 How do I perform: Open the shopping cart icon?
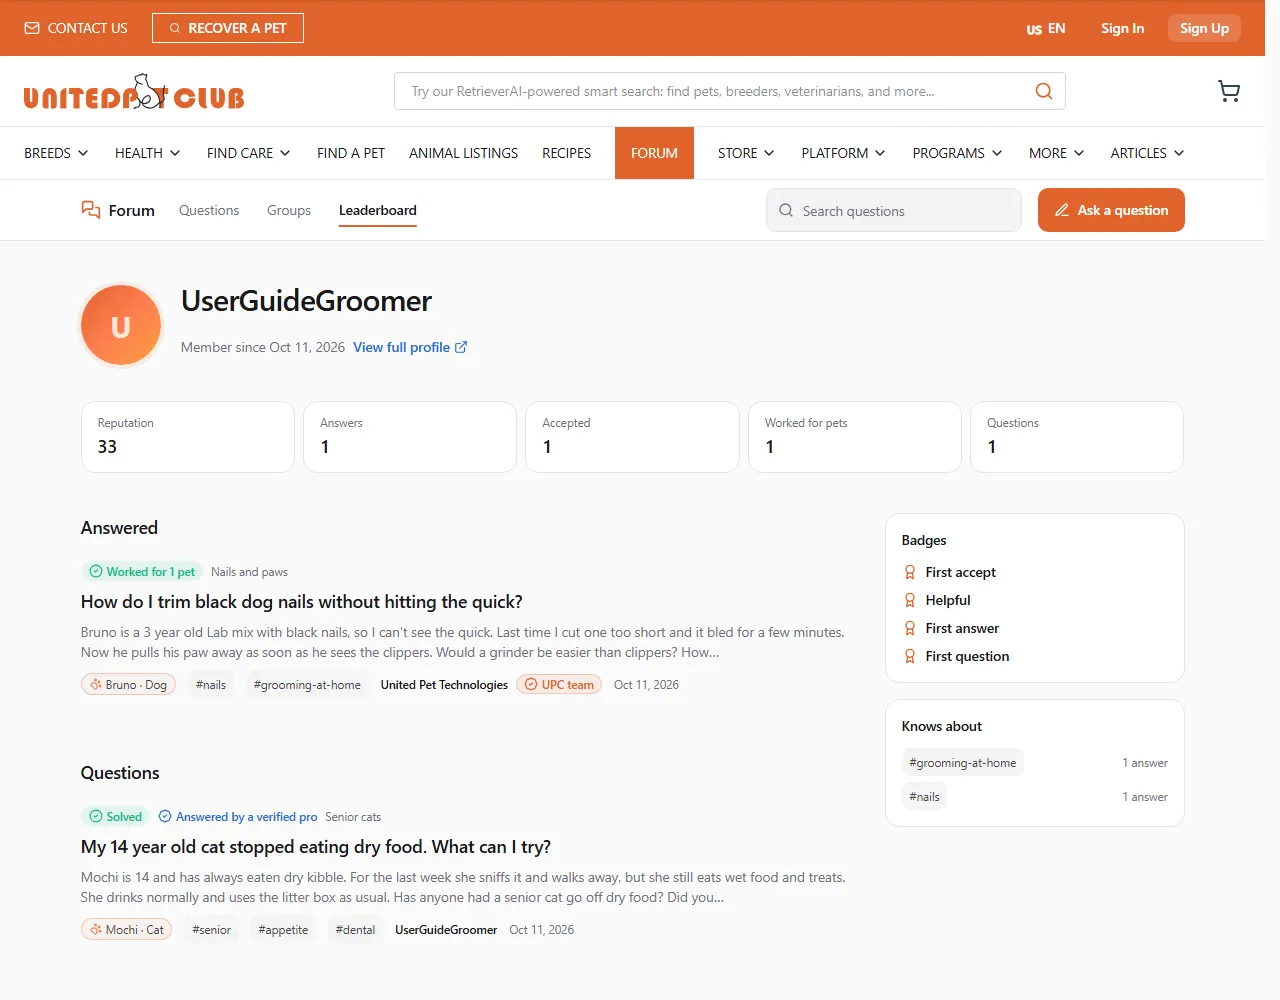[x=1229, y=91]
